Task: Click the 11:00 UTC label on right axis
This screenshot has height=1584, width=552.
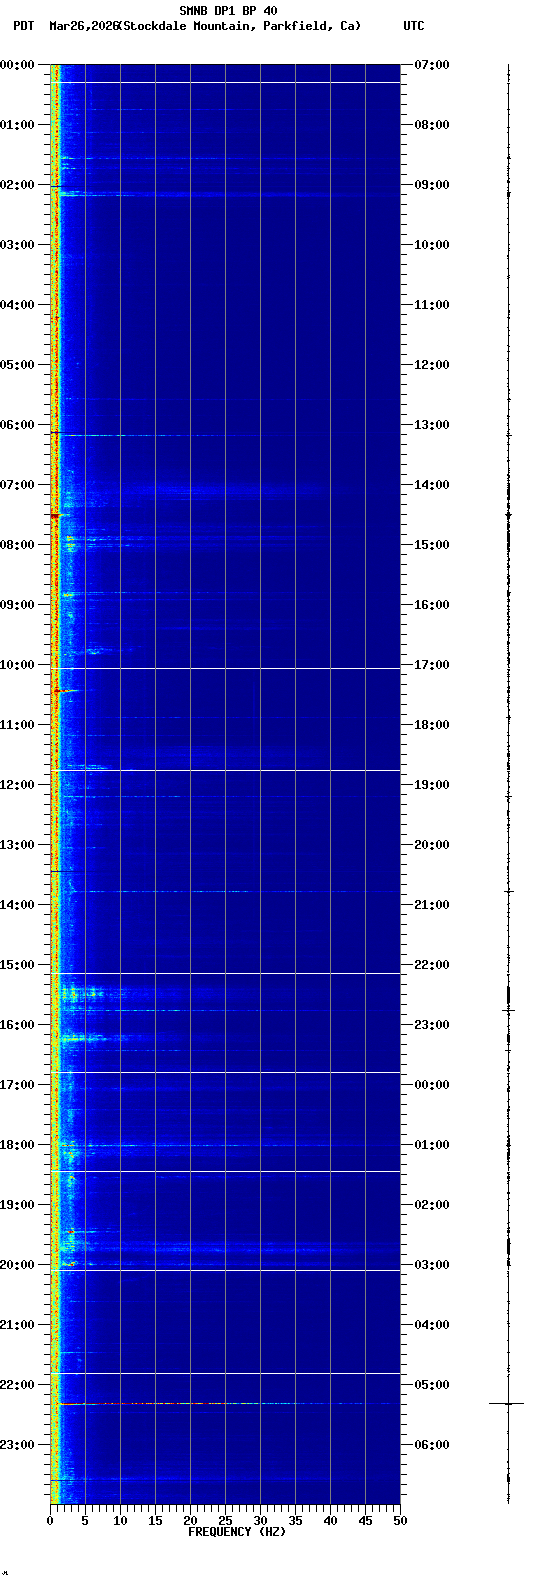Action: (x=432, y=304)
